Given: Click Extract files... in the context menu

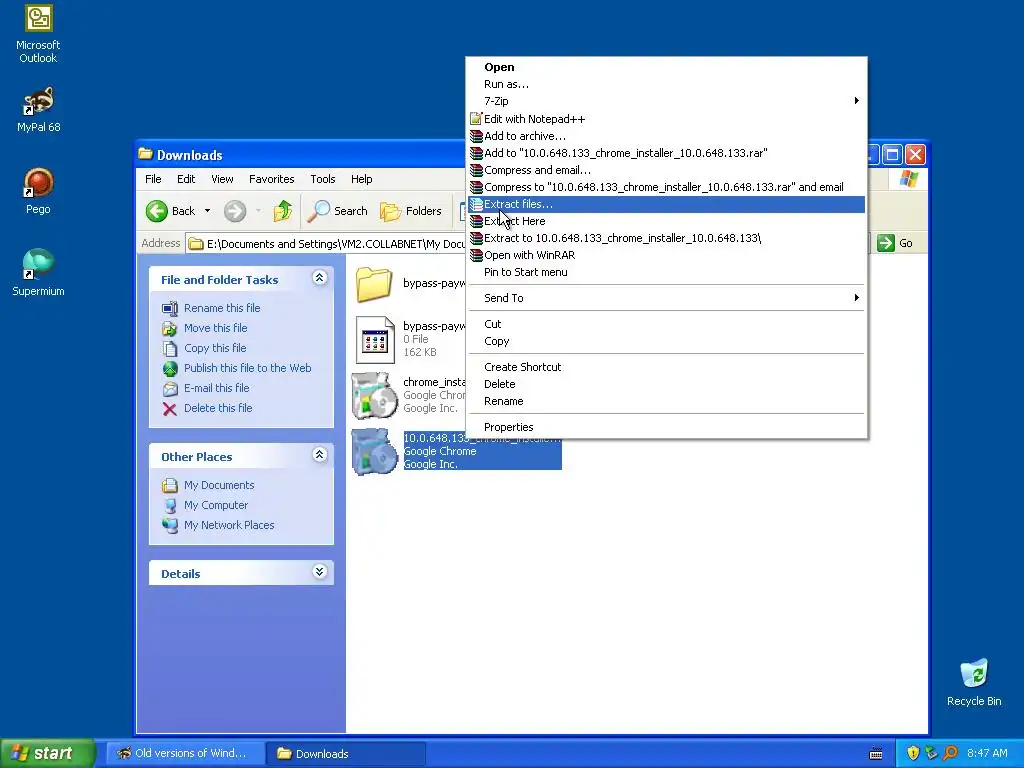Looking at the screenshot, I should click(x=667, y=204).
